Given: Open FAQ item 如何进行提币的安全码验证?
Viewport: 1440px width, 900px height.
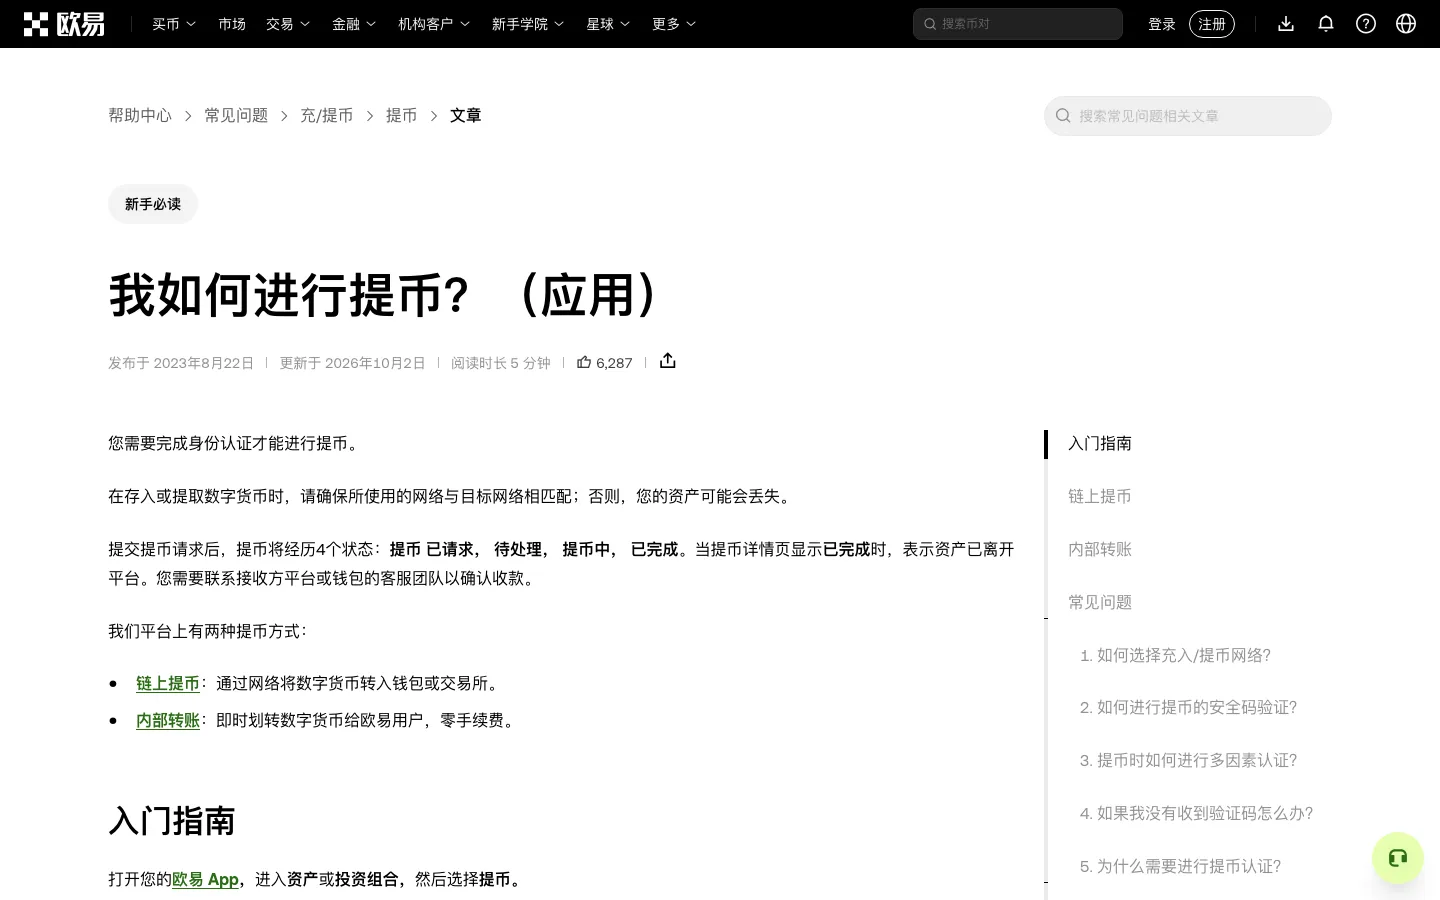Looking at the screenshot, I should click(x=1188, y=708).
